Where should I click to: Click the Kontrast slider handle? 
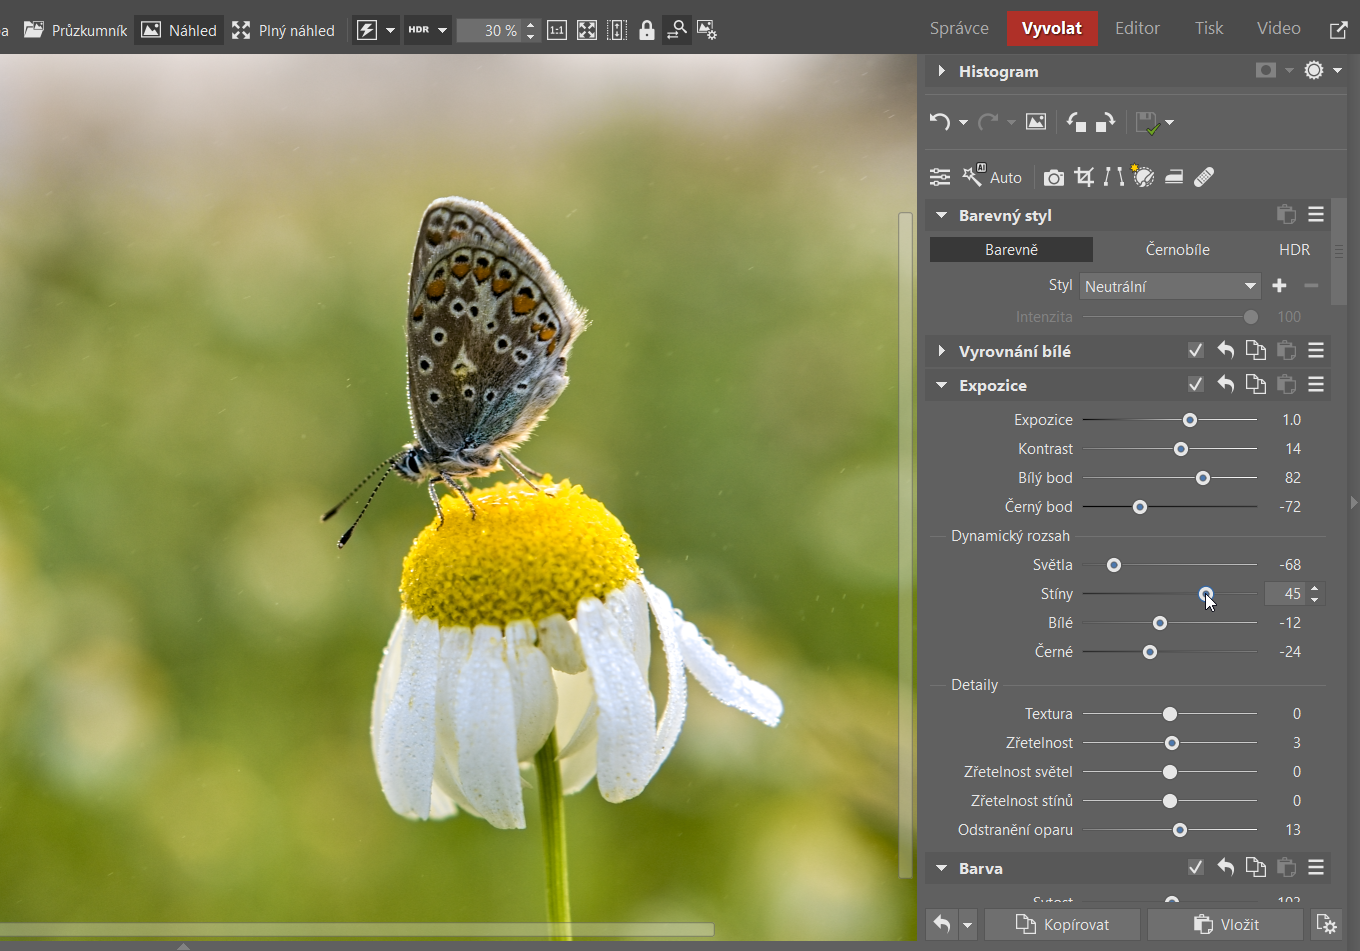[1181, 449]
